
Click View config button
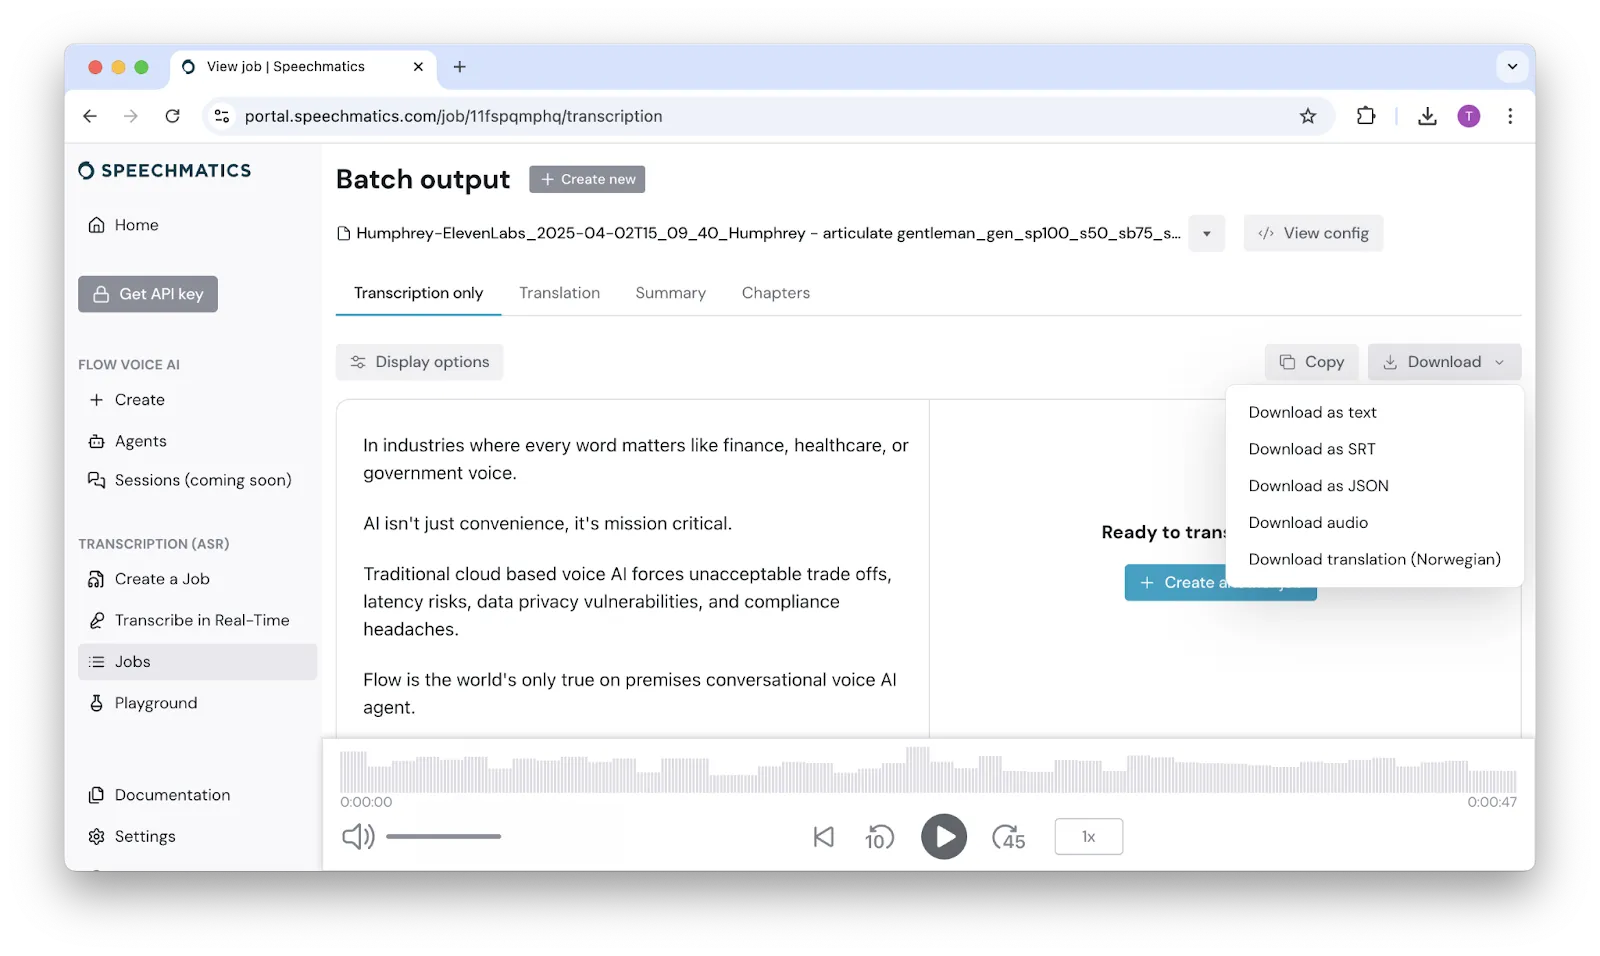[x=1313, y=233]
